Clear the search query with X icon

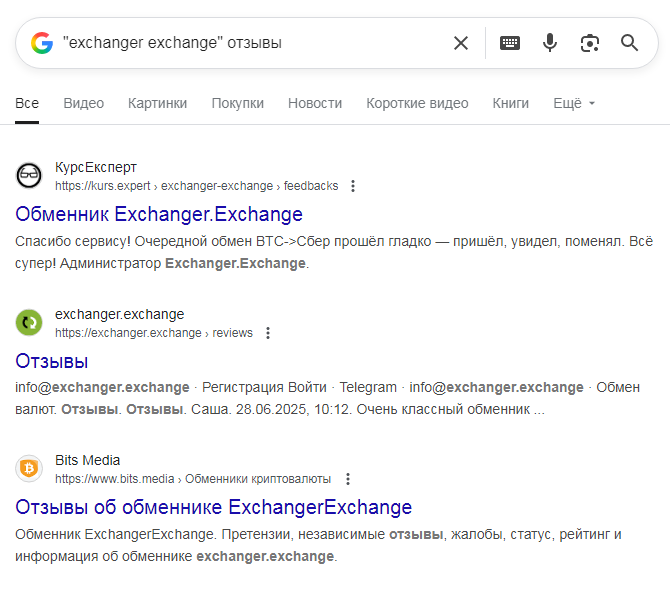(461, 43)
